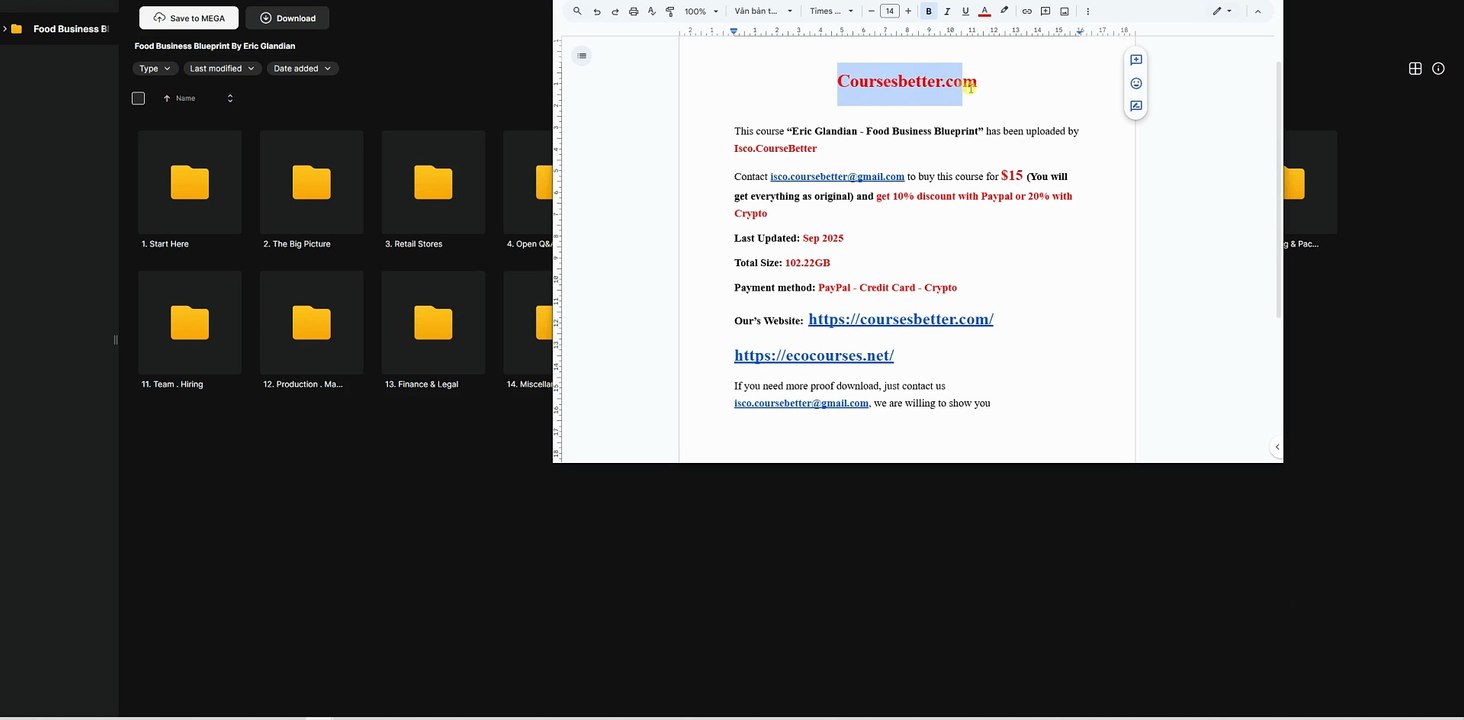
Task: Click the add comment icon in the side bubble
Action: click(x=1136, y=60)
